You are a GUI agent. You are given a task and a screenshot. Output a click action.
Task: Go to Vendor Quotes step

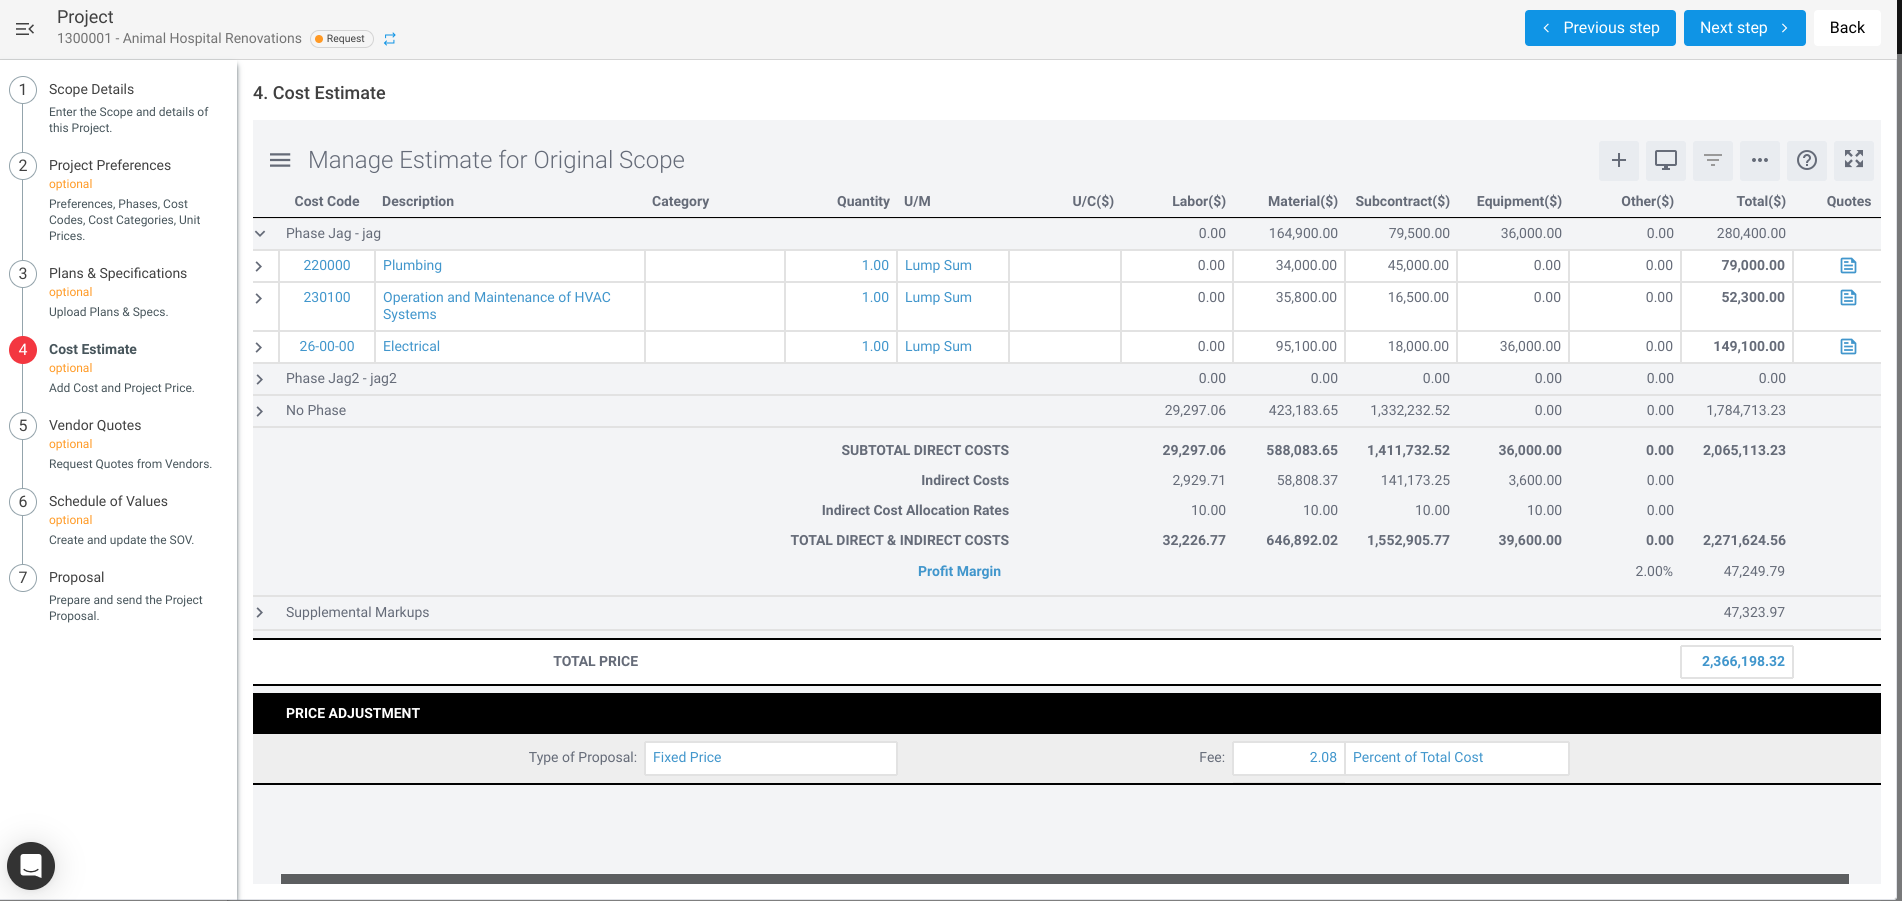click(x=95, y=425)
